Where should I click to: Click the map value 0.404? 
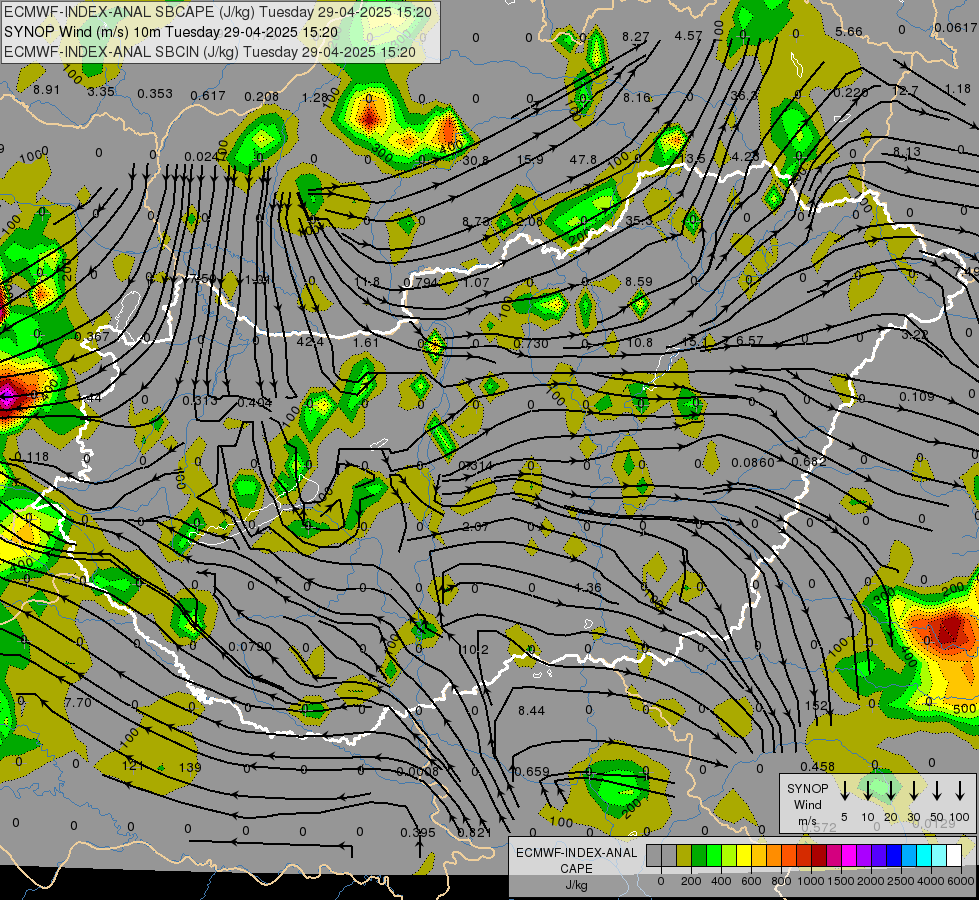[x=255, y=403]
